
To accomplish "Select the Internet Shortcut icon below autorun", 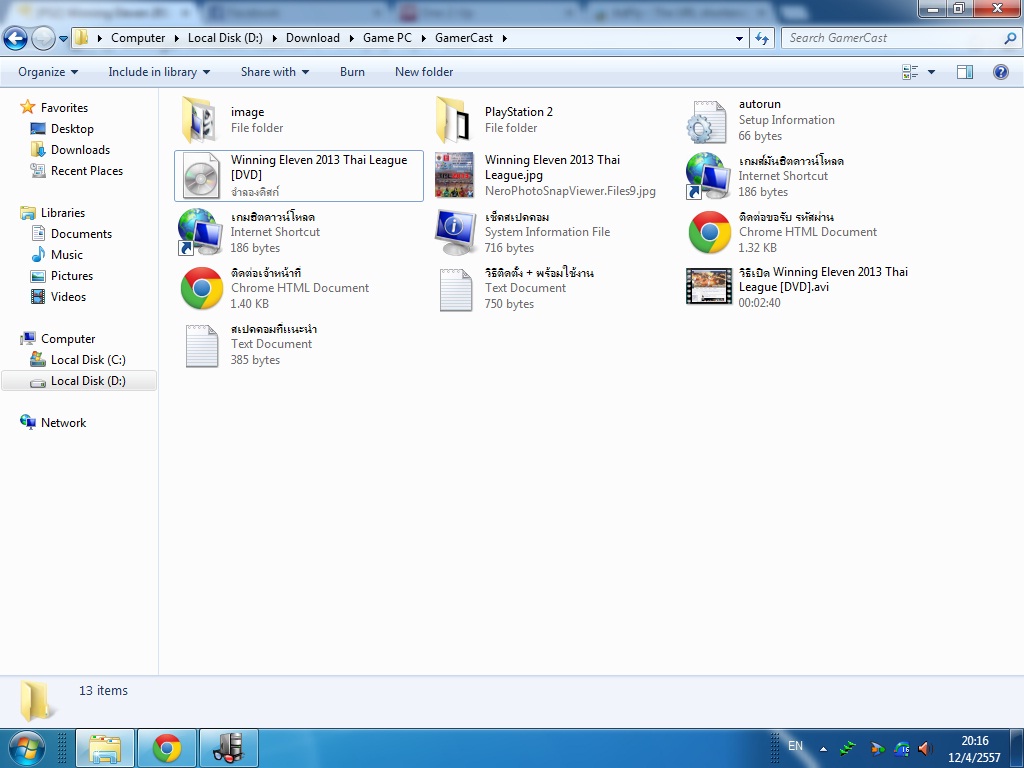I will click(708, 176).
